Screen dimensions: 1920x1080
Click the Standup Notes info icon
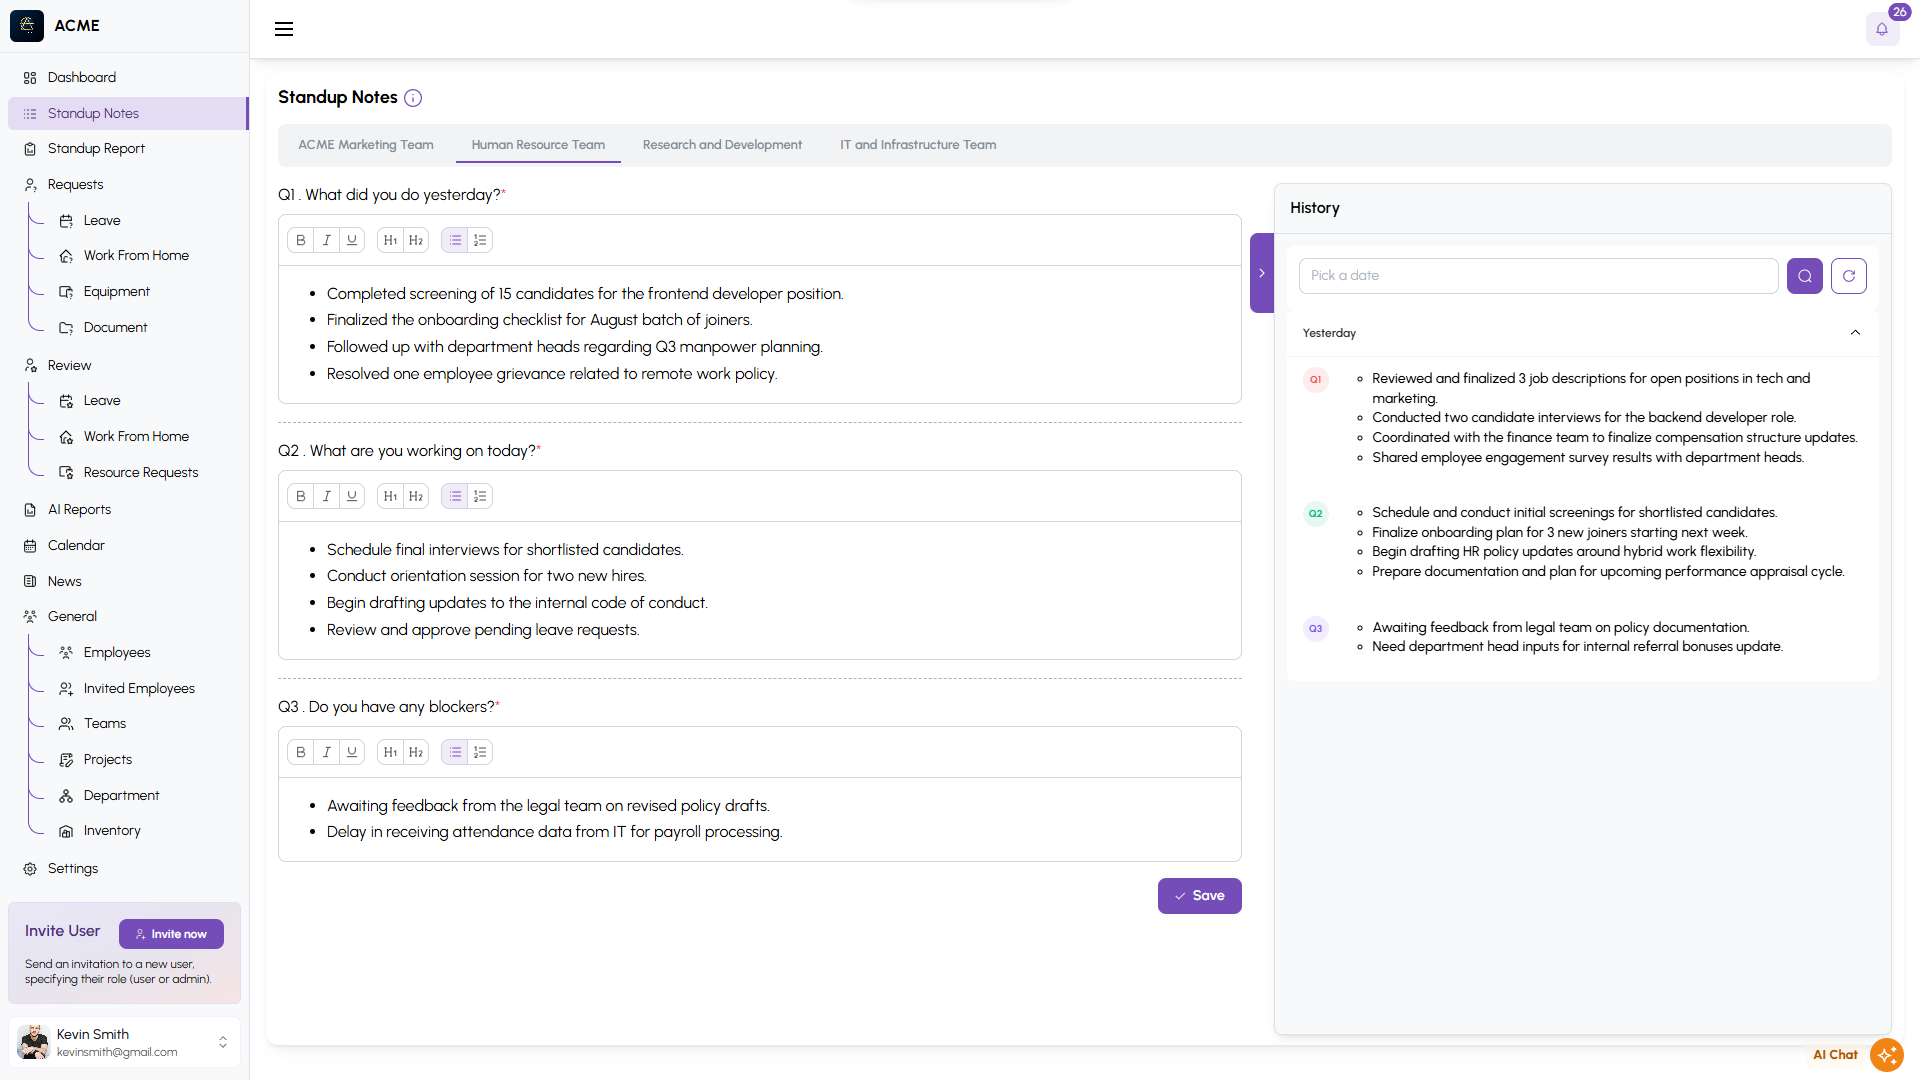(x=413, y=98)
